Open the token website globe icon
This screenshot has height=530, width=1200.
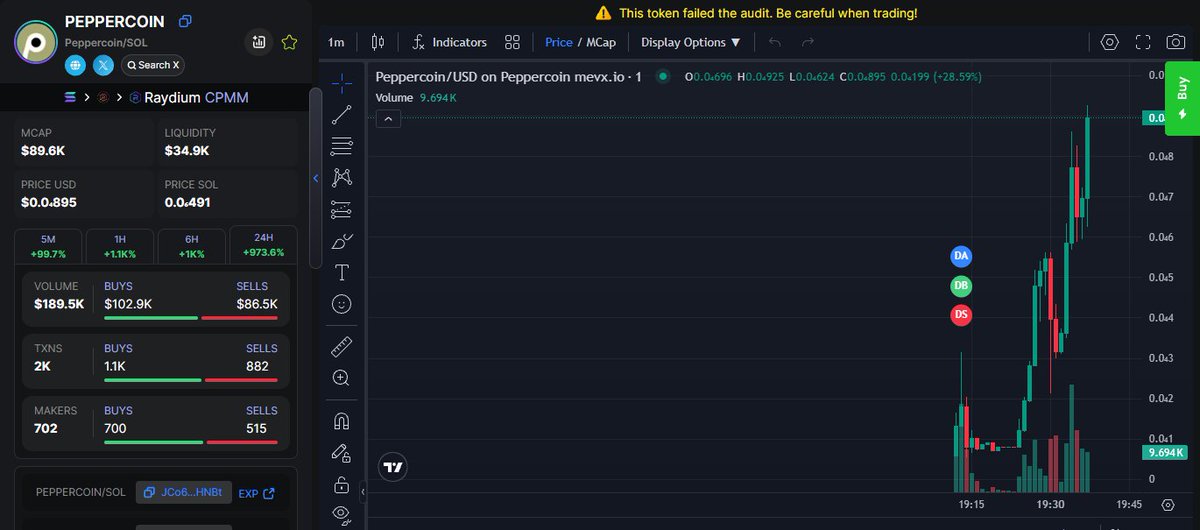[x=76, y=65]
